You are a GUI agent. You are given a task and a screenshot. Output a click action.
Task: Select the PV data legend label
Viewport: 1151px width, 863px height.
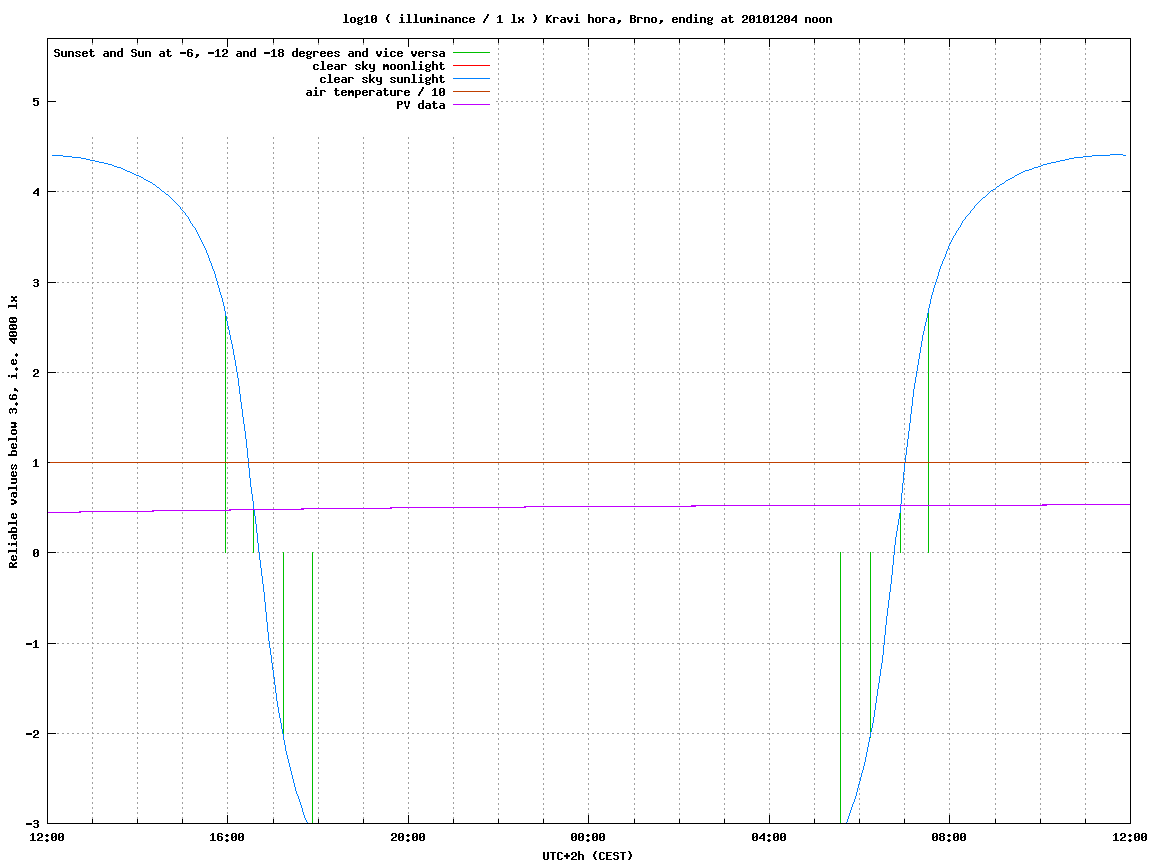point(421,105)
